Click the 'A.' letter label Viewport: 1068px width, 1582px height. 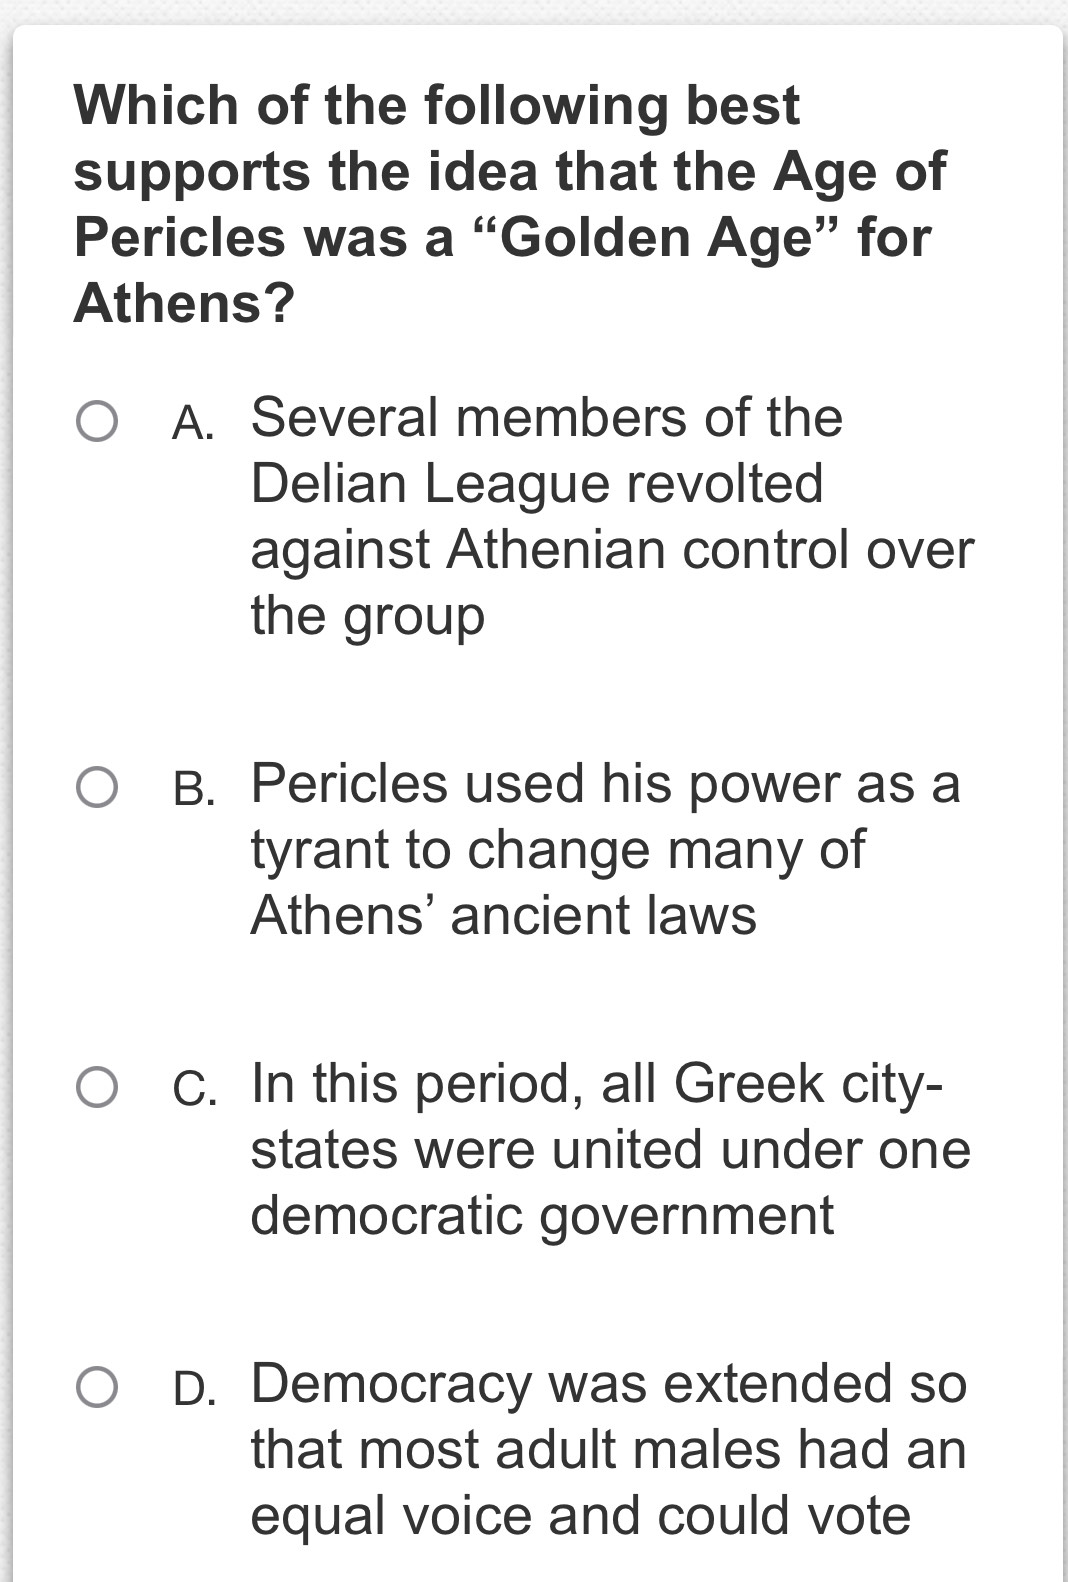point(194,423)
